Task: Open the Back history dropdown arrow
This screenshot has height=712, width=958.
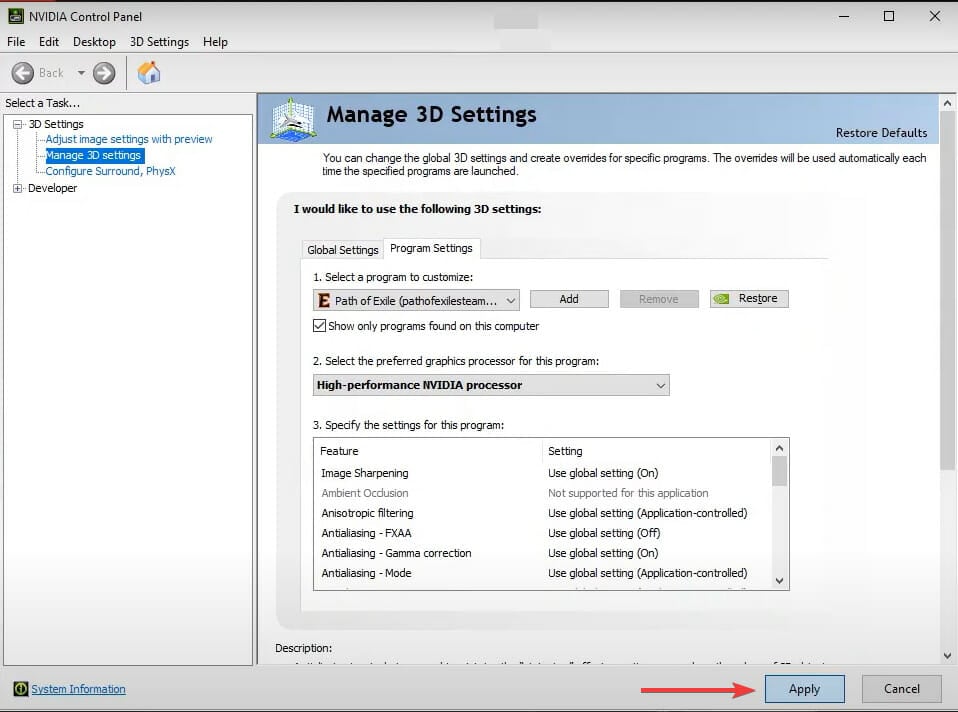Action: 81,73
